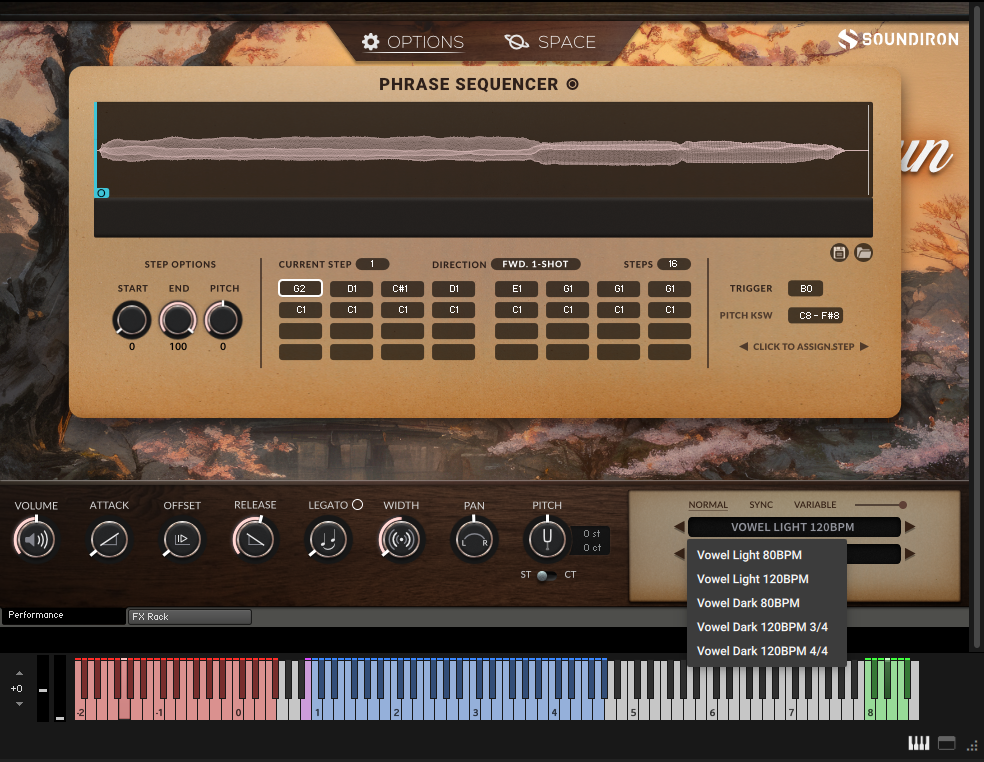Select the G2 step cell
Image resolution: width=984 pixels, height=762 pixels.
point(300,289)
